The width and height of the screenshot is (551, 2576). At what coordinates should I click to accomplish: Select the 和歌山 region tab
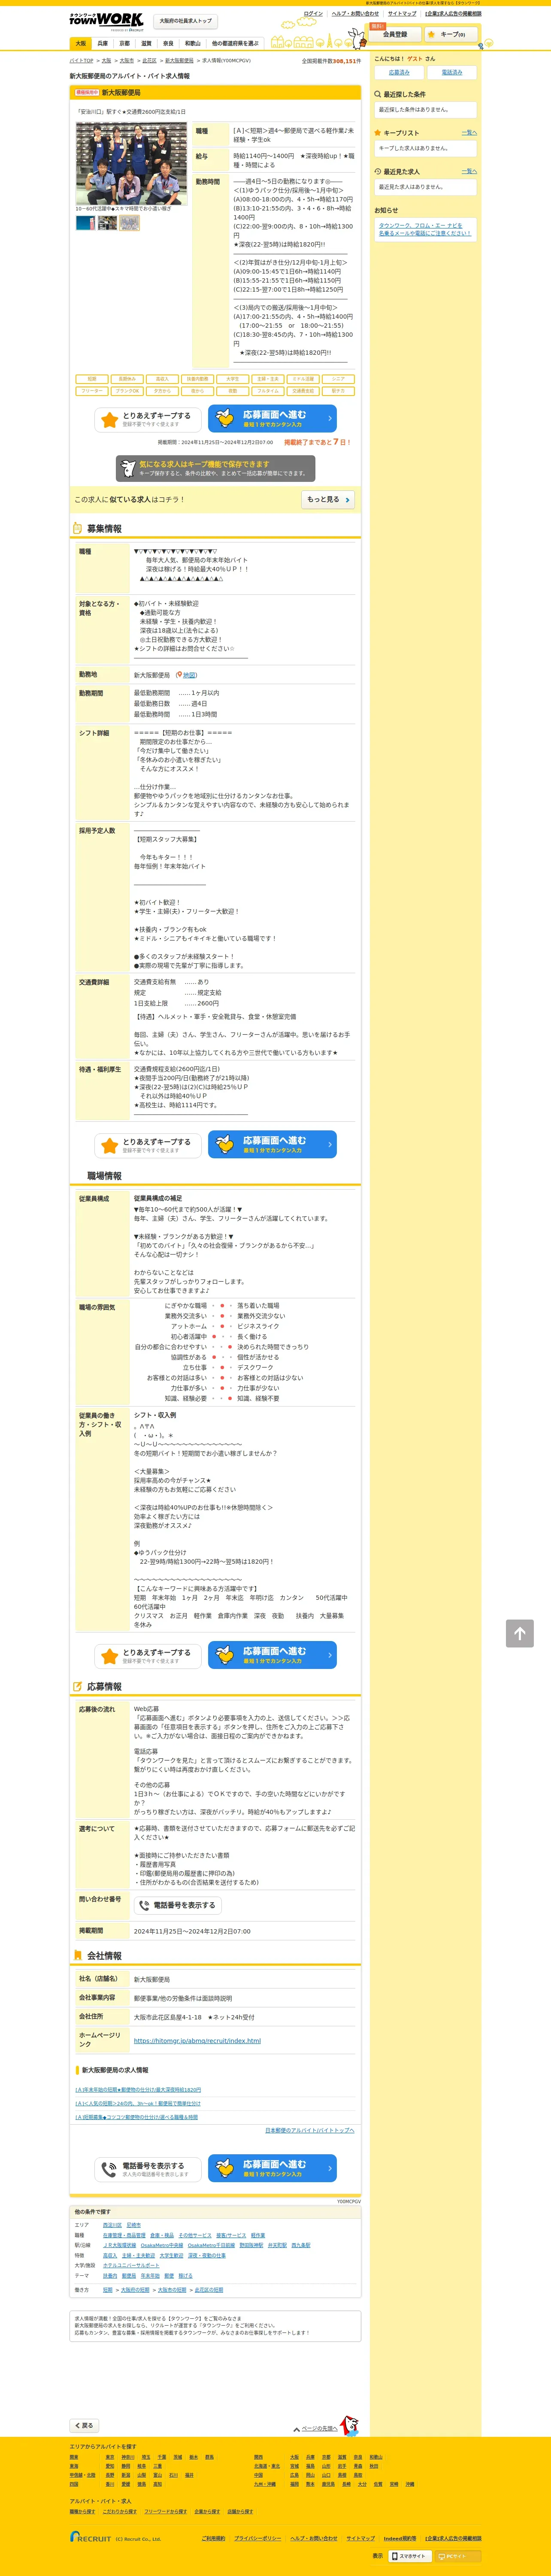point(193,44)
